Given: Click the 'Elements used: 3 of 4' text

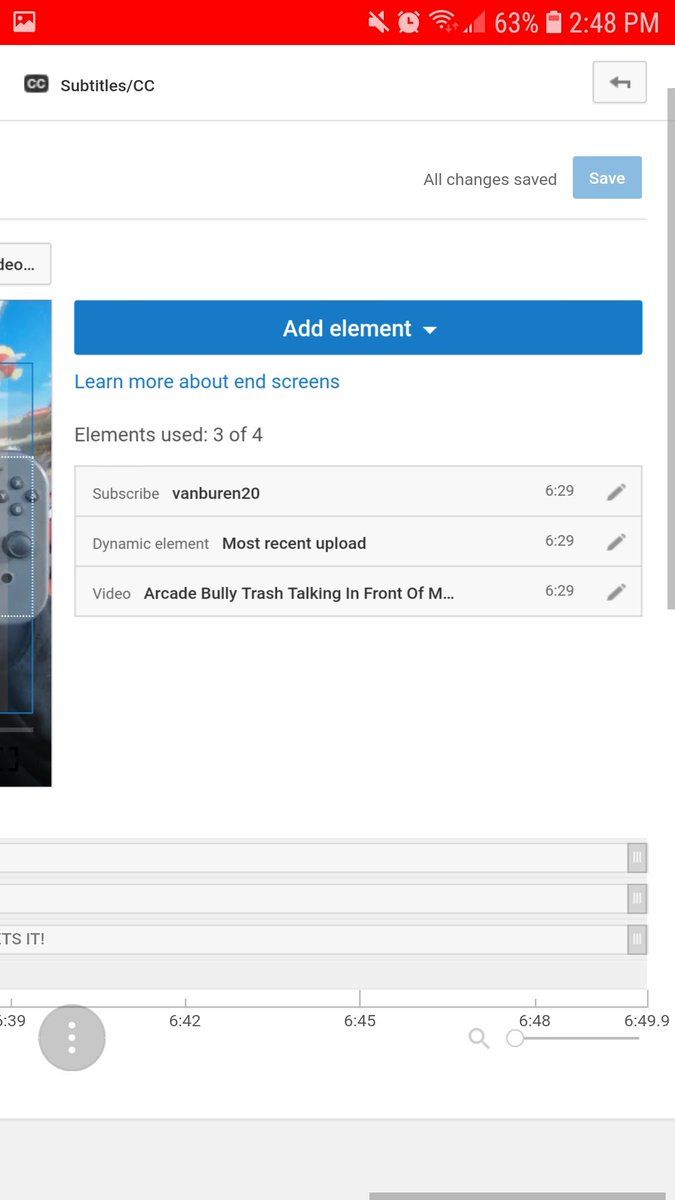Looking at the screenshot, I should click(x=169, y=435).
